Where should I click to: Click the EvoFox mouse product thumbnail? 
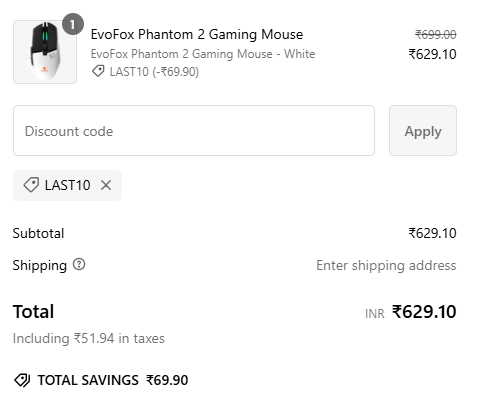coord(45,52)
